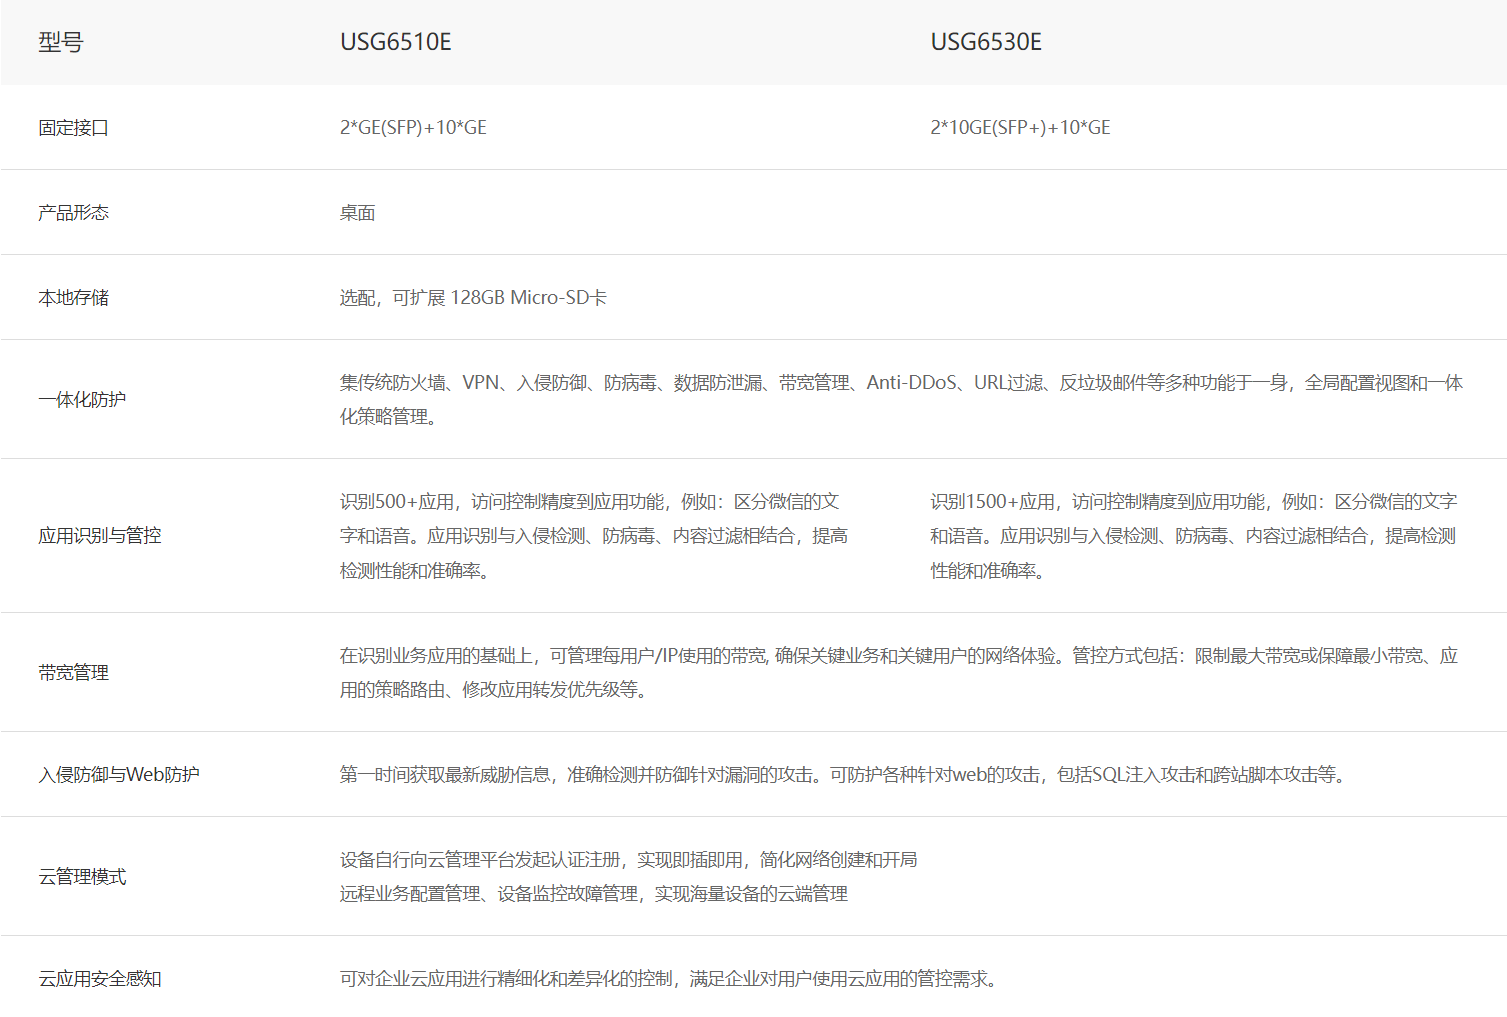This screenshot has width=1507, height=1017.
Task: Click the 固定接口 row label
Action: tap(73, 128)
